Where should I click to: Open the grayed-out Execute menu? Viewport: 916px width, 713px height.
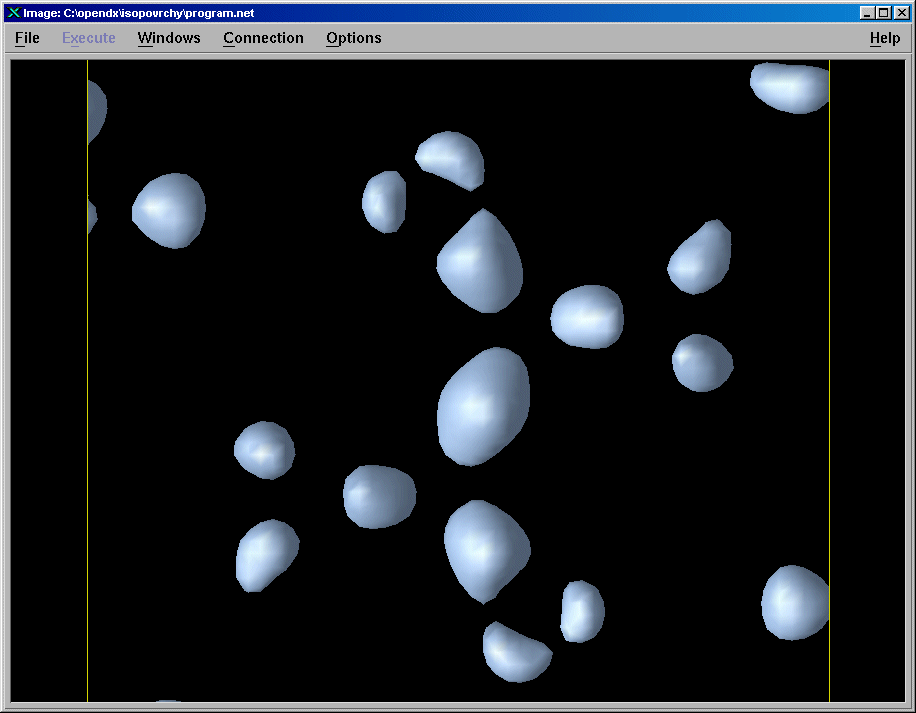click(88, 38)
